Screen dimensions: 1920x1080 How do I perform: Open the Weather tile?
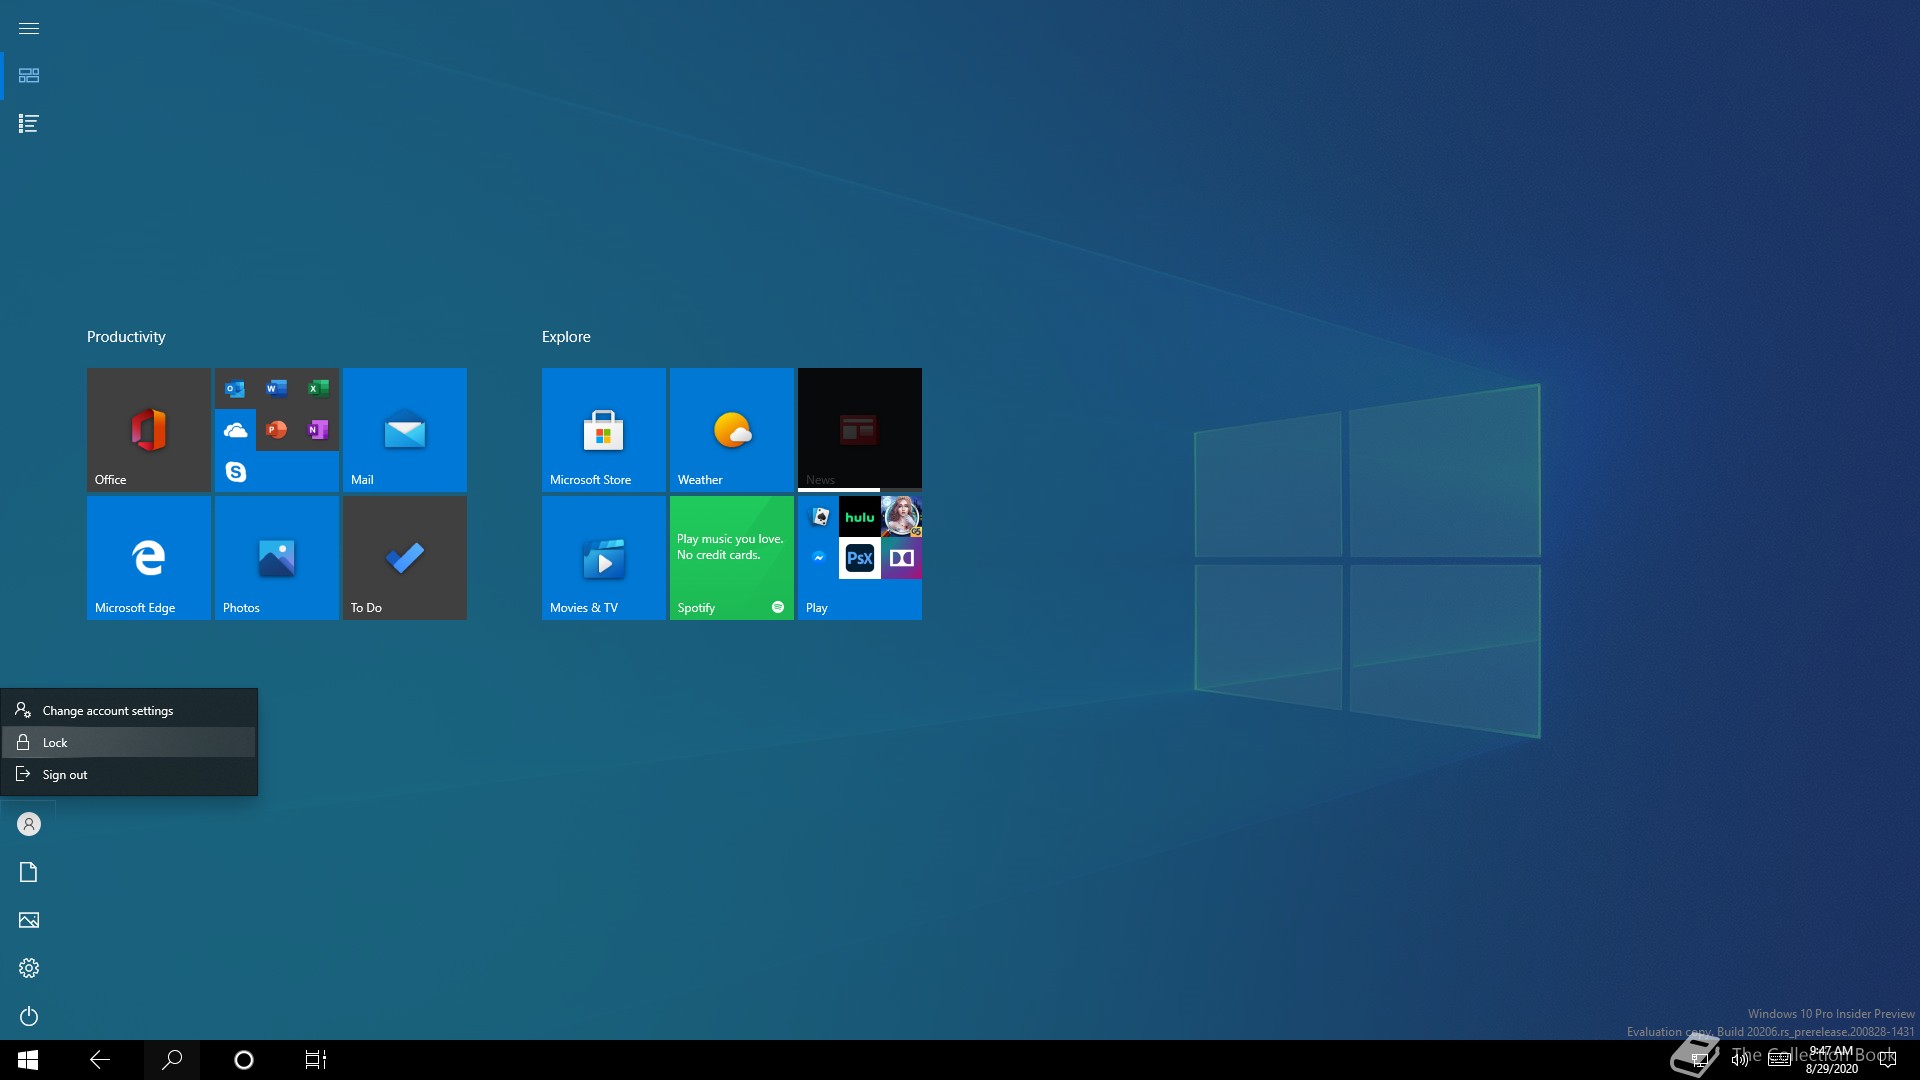[x=732, y=430]
